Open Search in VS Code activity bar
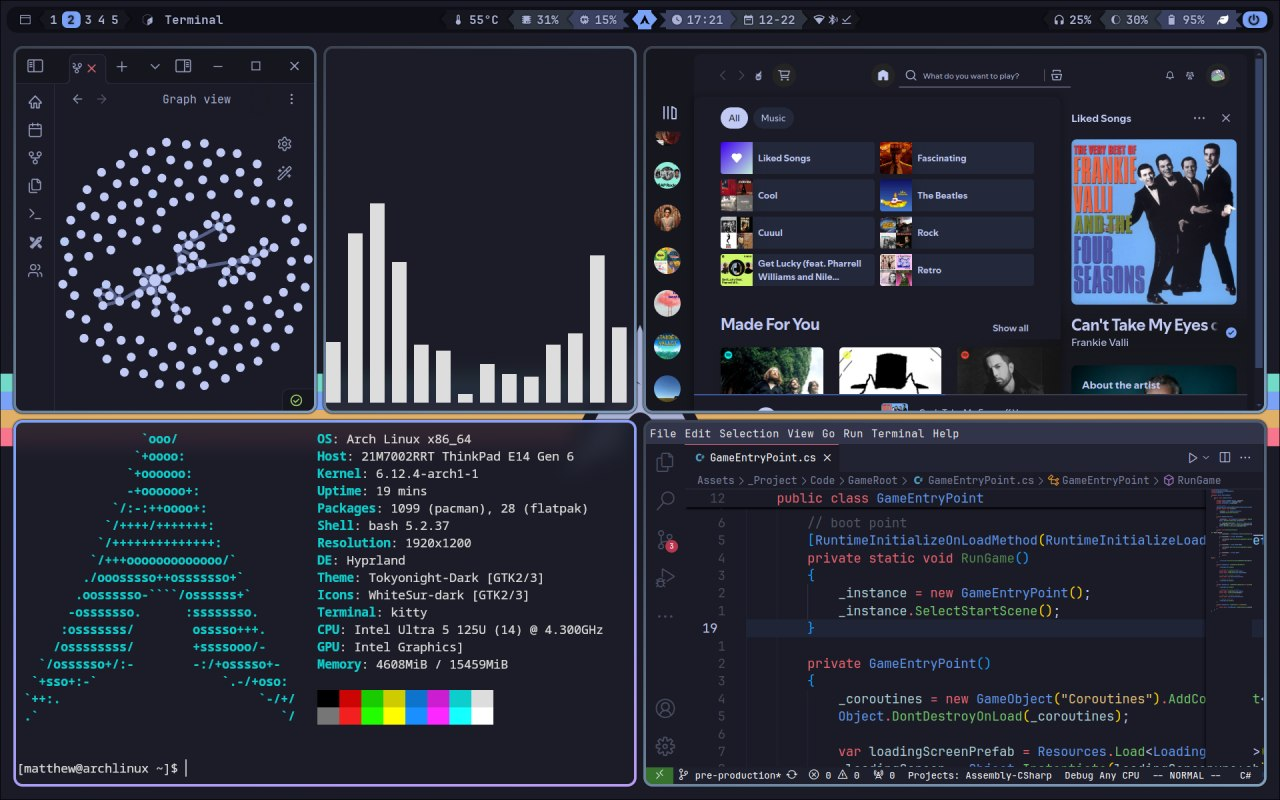The width and height of the screenshot is (1280, 800). (665, 500)
